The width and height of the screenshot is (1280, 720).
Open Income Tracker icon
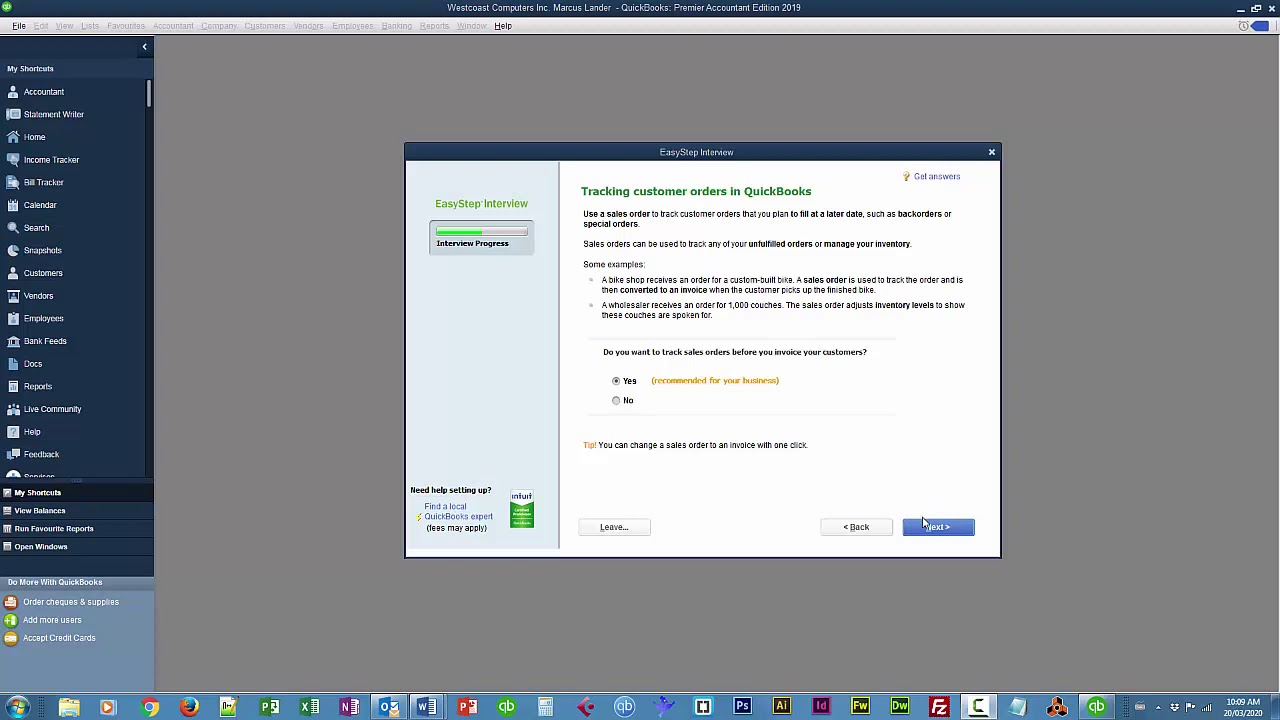(x=12, y=160)
